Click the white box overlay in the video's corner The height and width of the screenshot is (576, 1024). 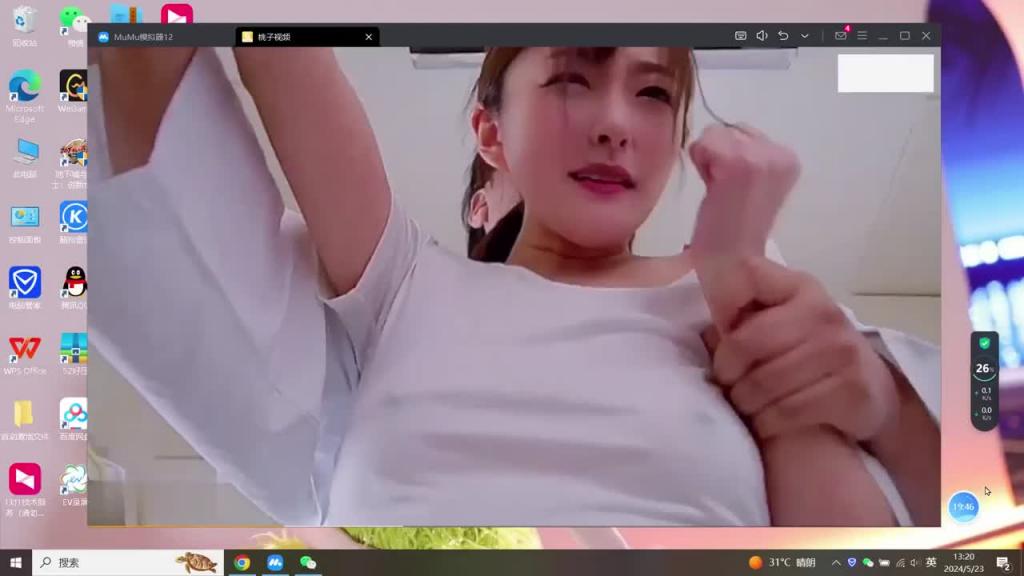click(x=886, y=73)
